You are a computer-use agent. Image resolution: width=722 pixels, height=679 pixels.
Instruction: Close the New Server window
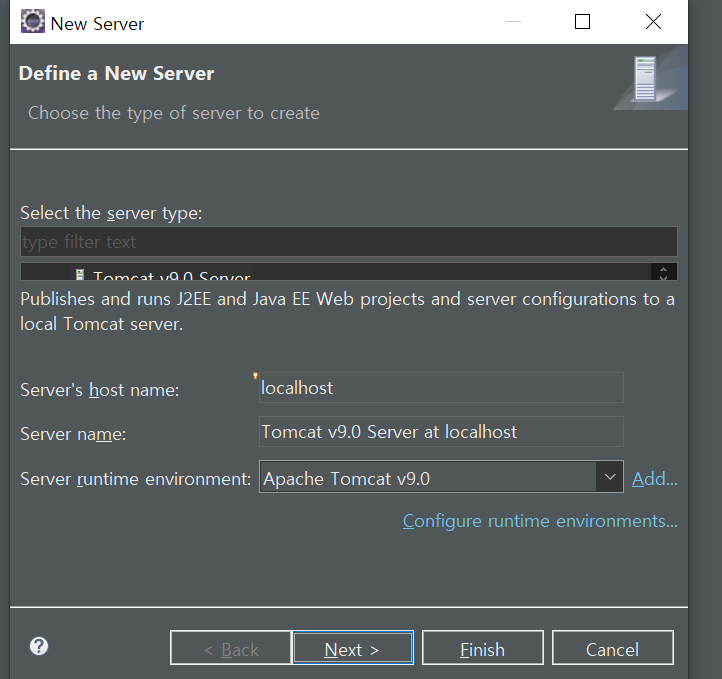coord(653,22)
